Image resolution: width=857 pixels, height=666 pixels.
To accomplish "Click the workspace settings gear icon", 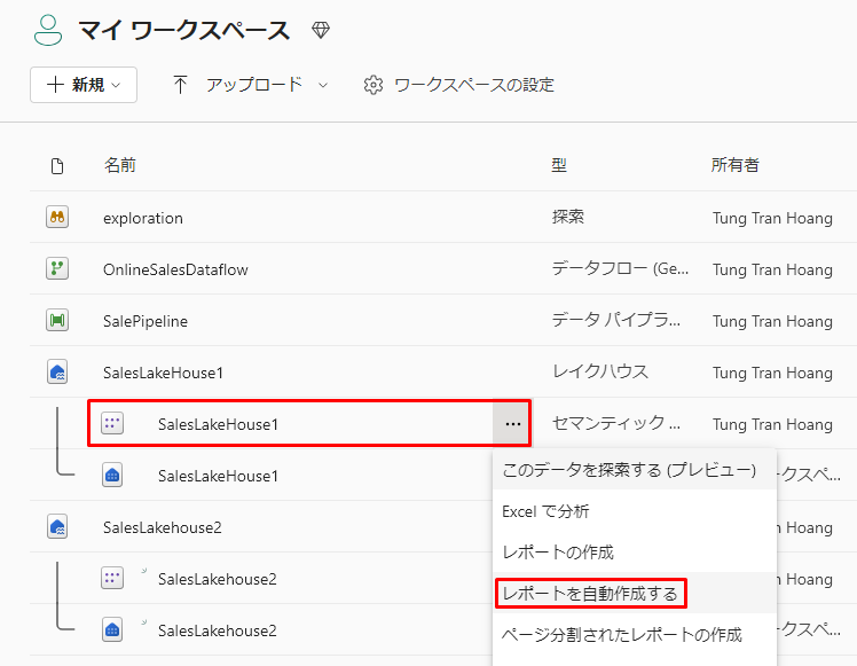I will [x=373, y=85].
